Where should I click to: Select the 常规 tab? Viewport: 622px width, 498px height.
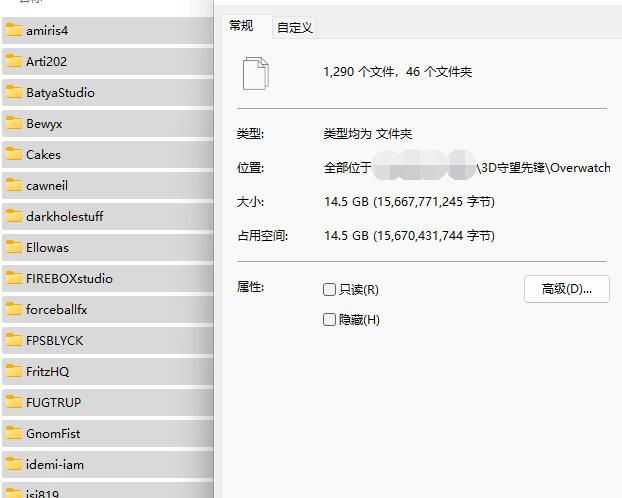tap(241, 26)
